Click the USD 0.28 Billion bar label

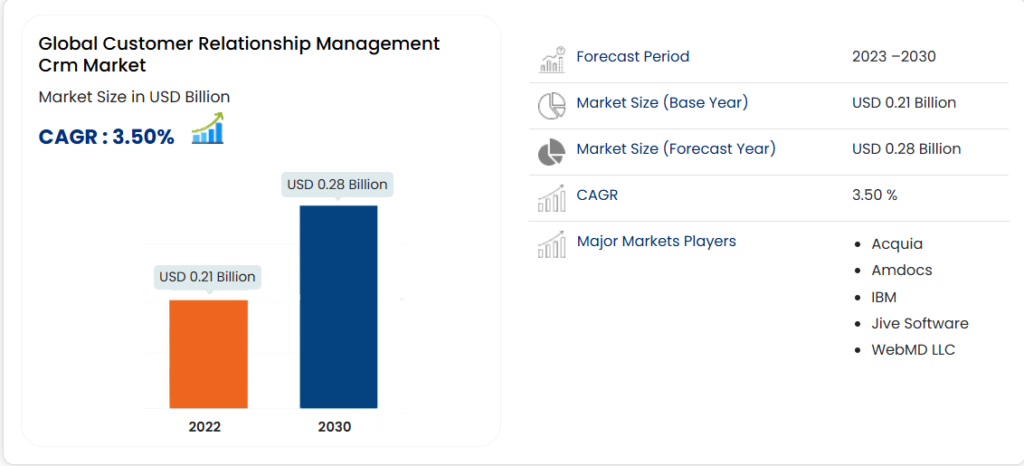[x=337, y=184]
